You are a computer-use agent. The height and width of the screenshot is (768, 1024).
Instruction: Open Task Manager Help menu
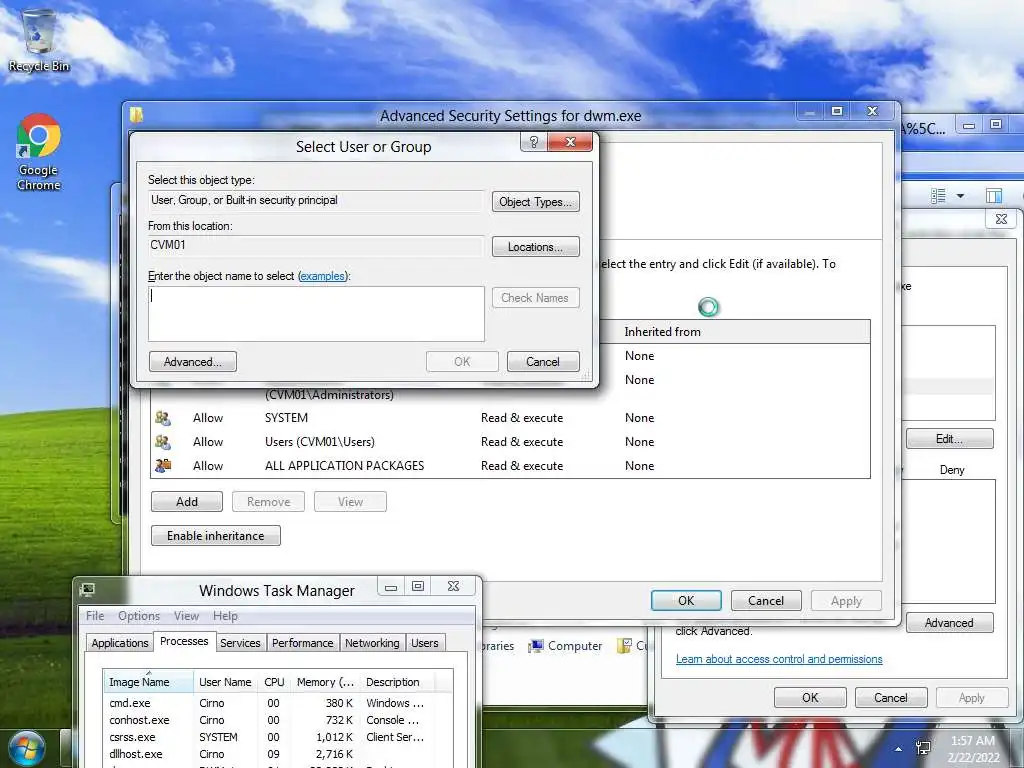(x=225, y=616)
